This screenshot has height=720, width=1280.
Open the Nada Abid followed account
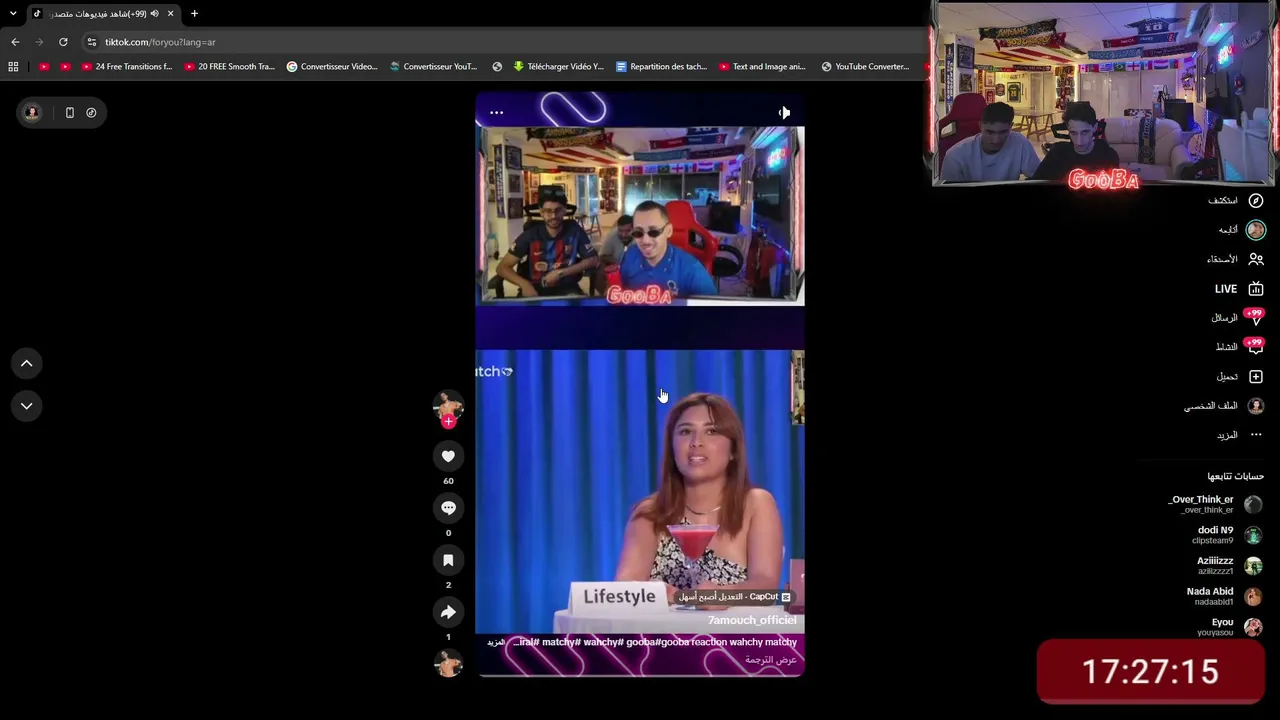pyautogui.click(x=1223, y=596)
